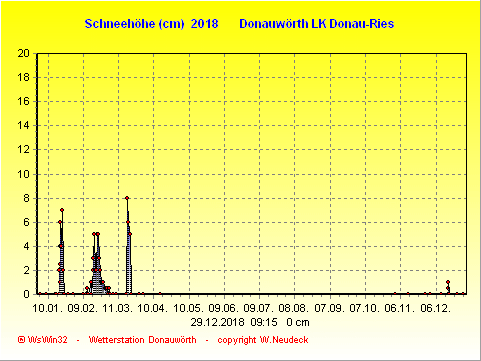Click the station name 'Donauwörth LK Donau-Ries'
The image size is (481, 361).
click(317, 24)
